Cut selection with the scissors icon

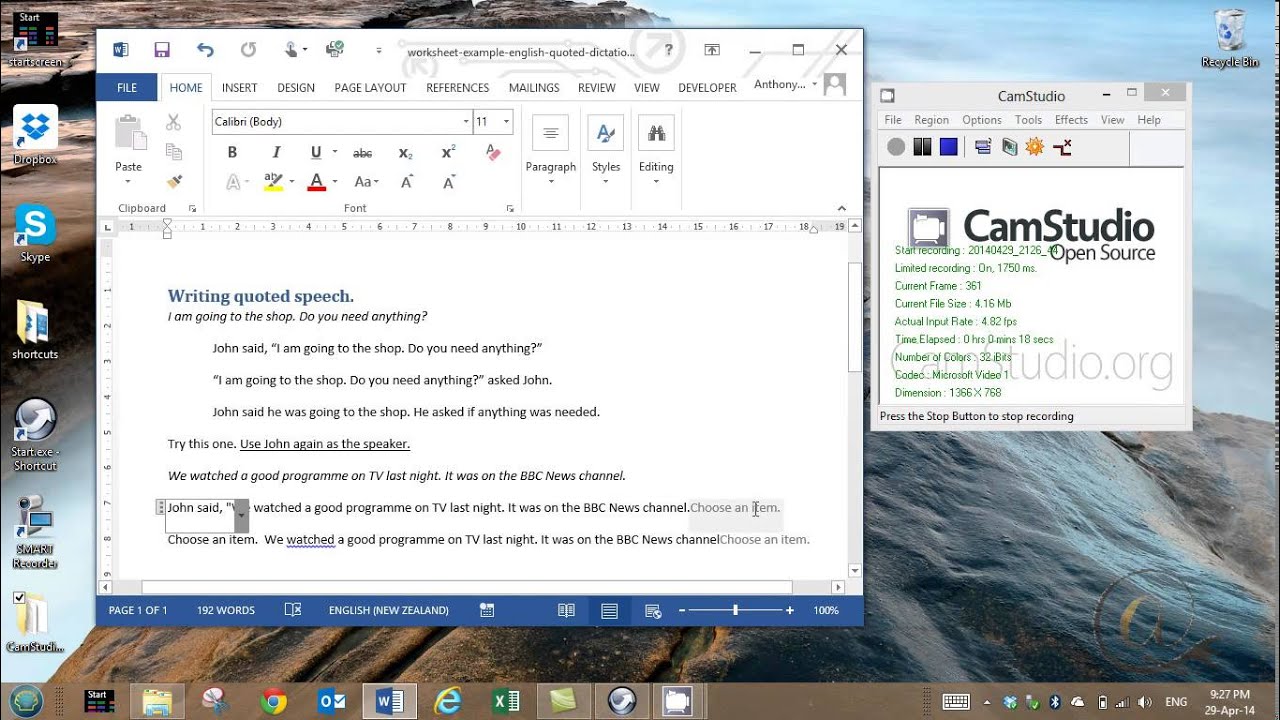[173, 122]
